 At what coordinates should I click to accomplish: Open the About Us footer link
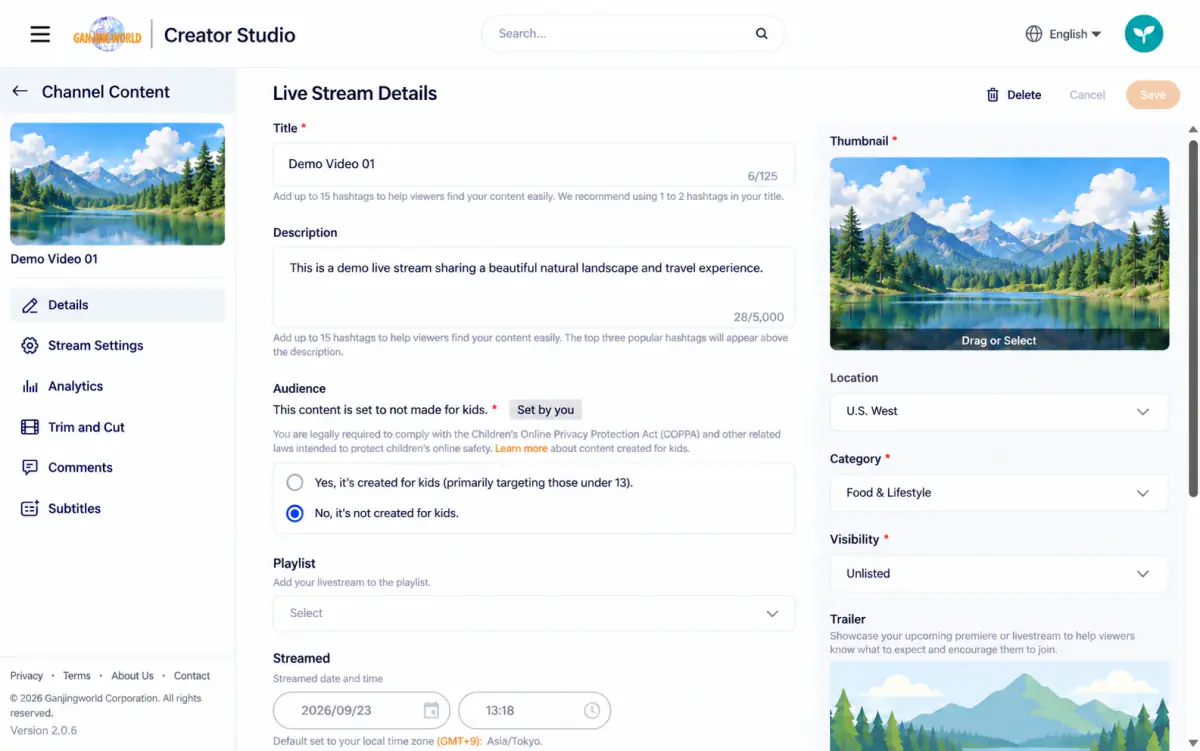point(132,676)
